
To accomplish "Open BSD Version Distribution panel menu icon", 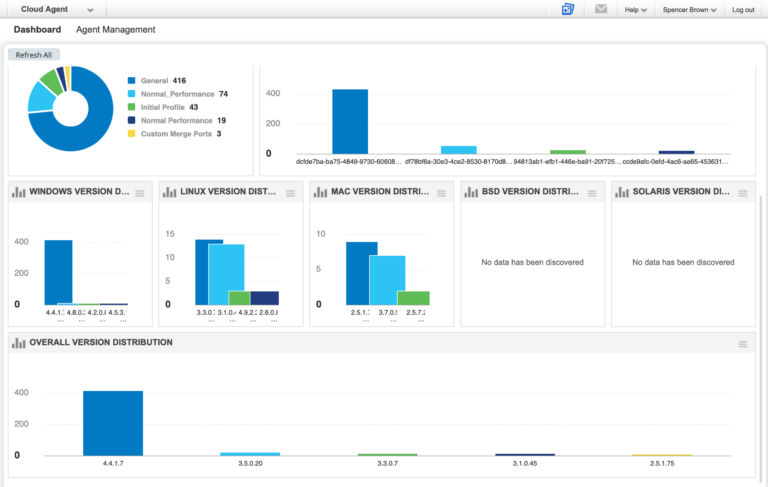I will click(x=591, y=193).
